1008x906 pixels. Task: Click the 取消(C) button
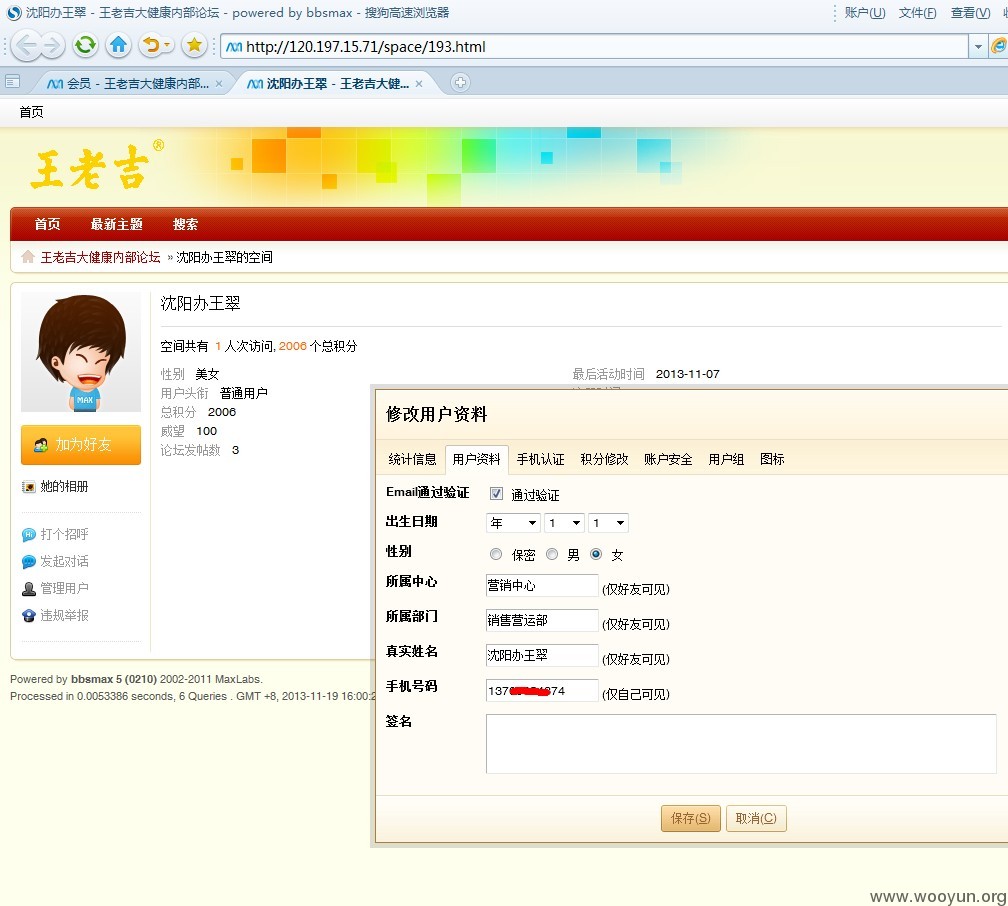[756, 818]
